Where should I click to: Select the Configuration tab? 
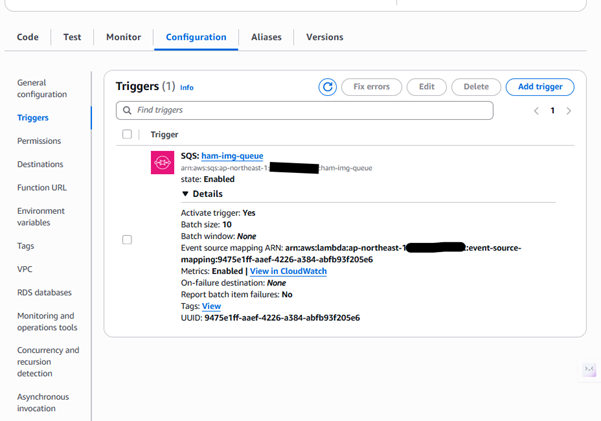pyautogui.click(x=196, y=37)
